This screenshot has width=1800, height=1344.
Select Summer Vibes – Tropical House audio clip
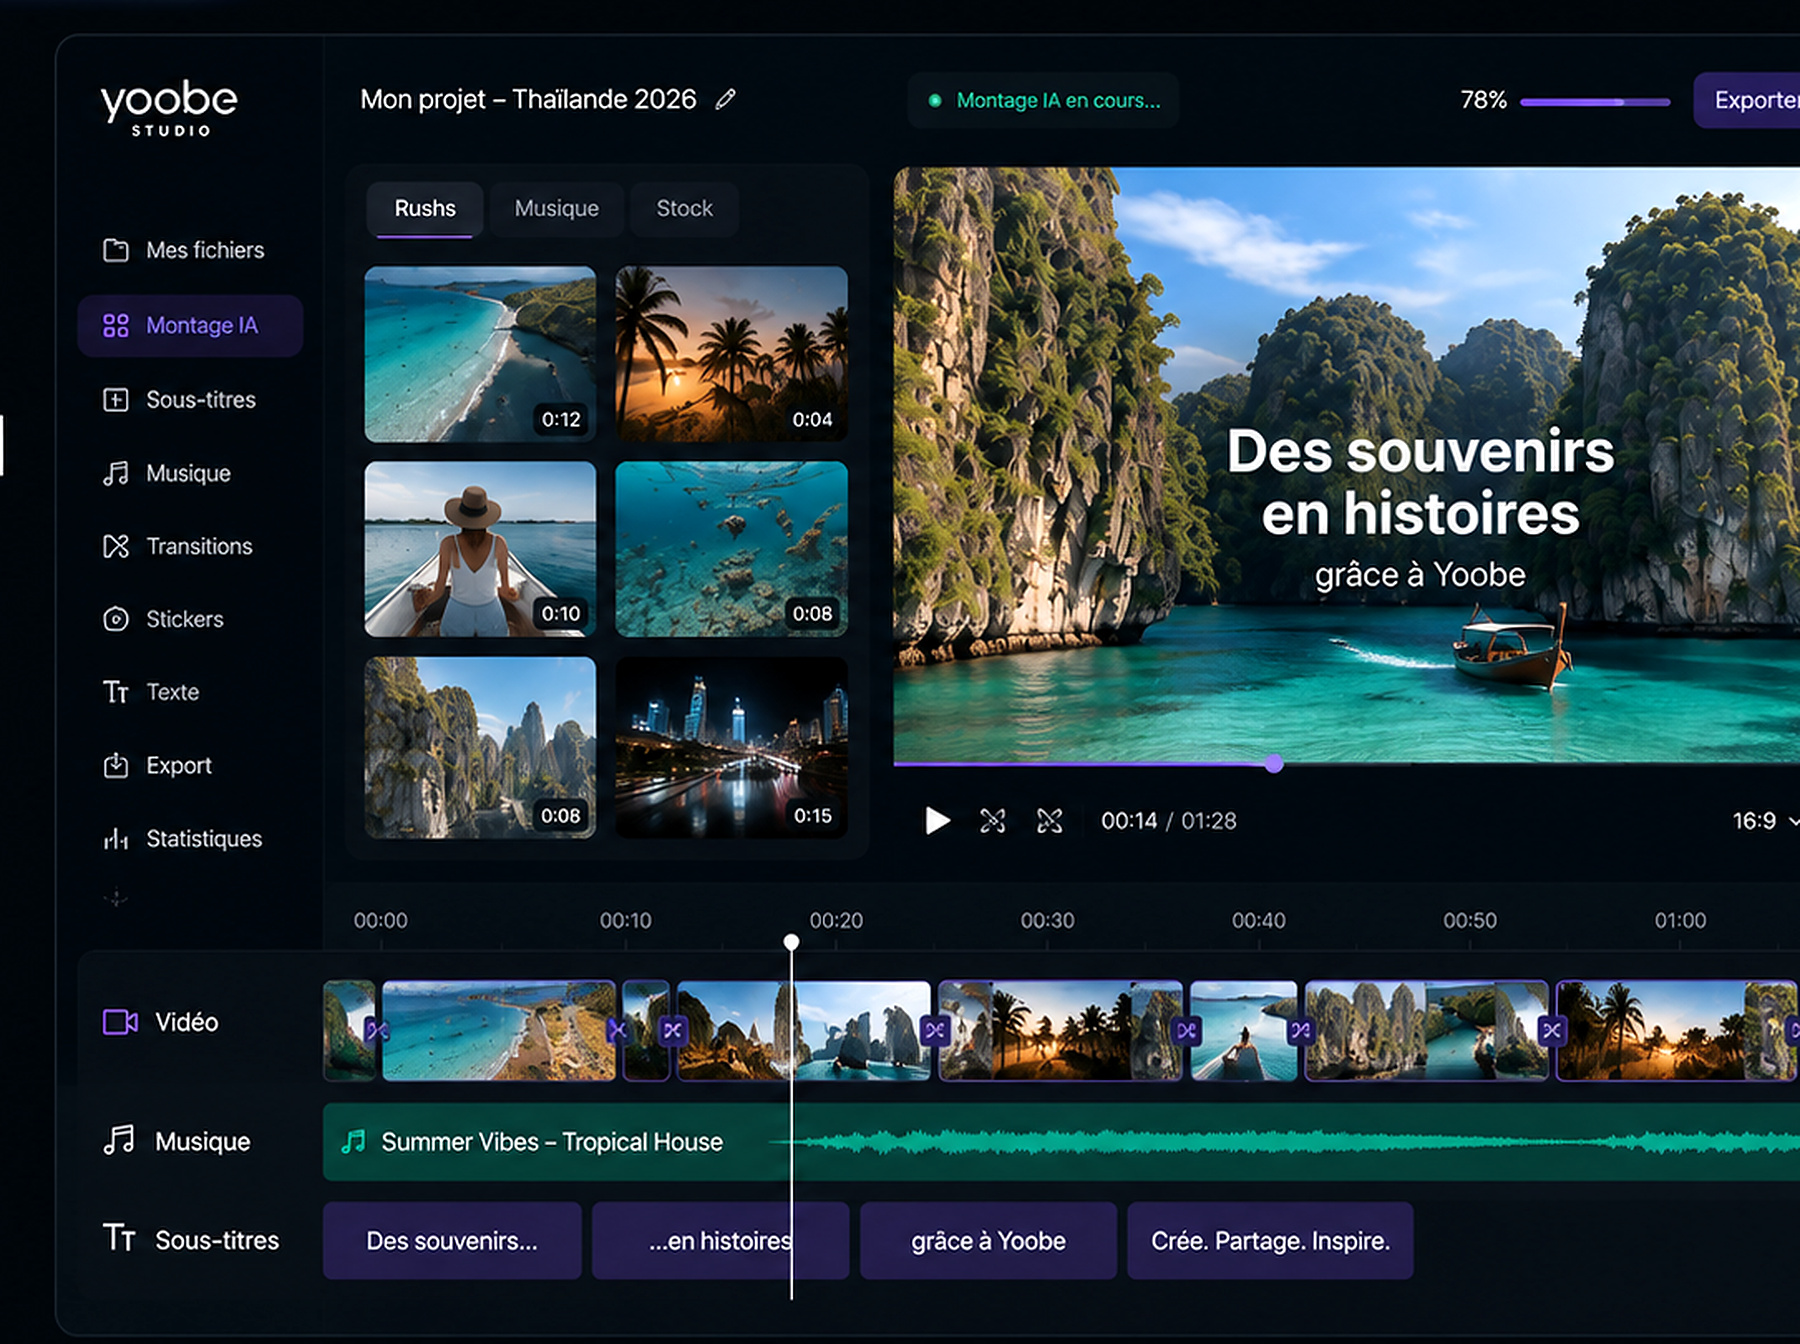[x=1061, y=1142]
